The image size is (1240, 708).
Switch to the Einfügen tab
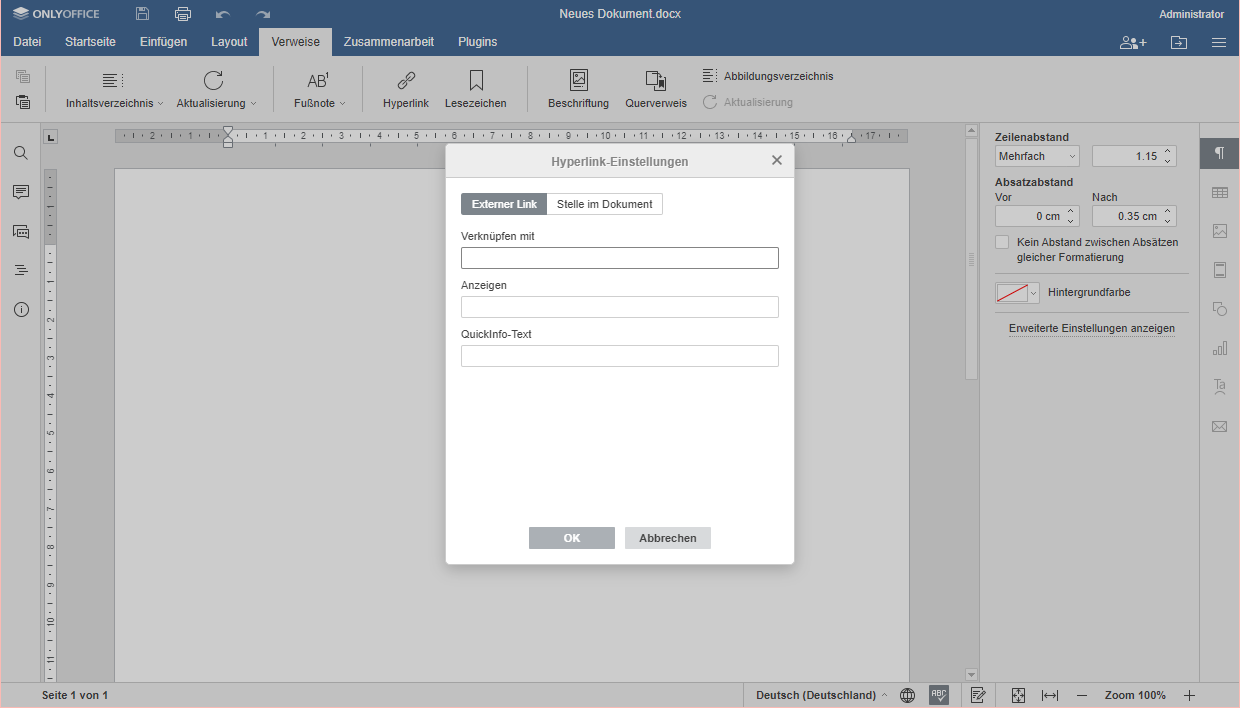click(x=163, y=42)
